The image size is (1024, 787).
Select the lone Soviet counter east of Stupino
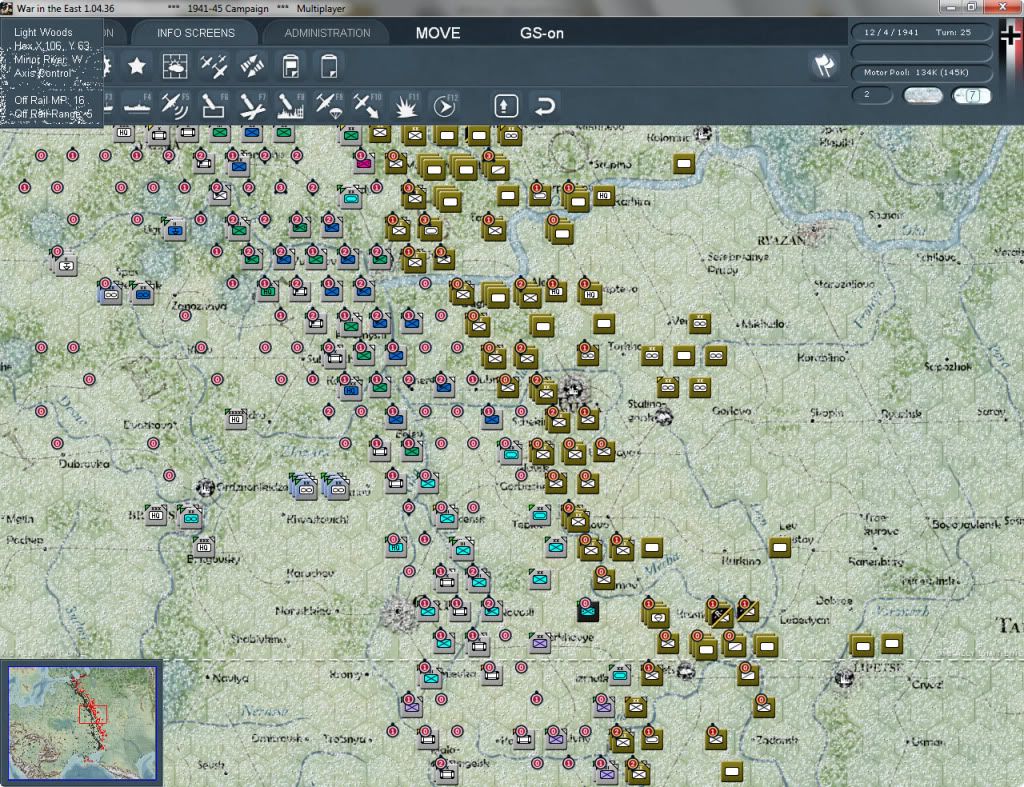click(x=684, y=163)
